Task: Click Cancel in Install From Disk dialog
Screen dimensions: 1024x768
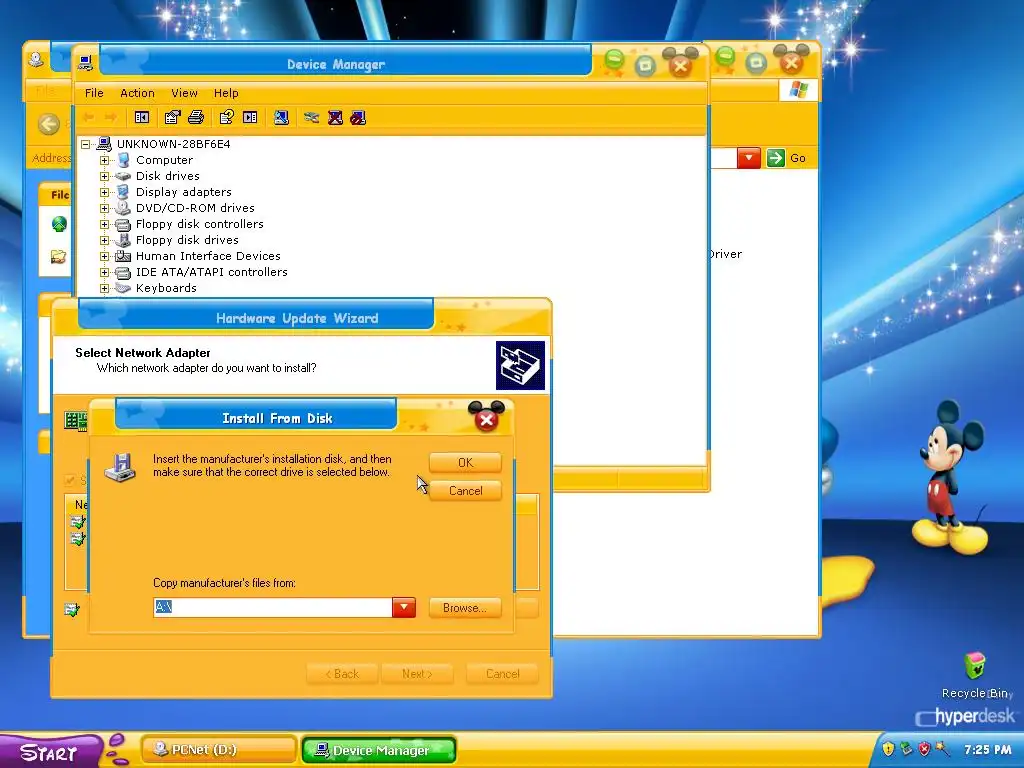Action: pos(465,490)
